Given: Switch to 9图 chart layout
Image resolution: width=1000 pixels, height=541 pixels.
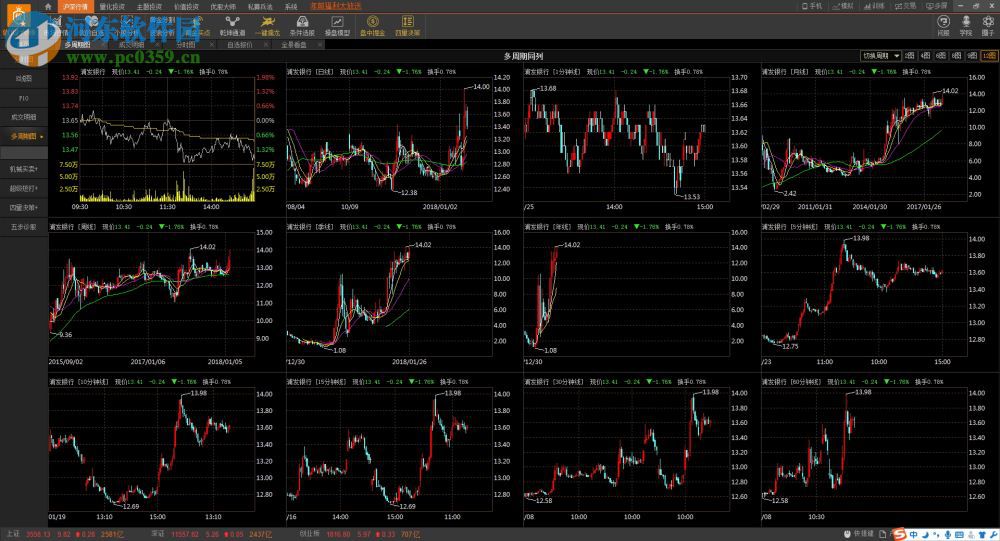Looking at the screenshot, I should (971, 56).
